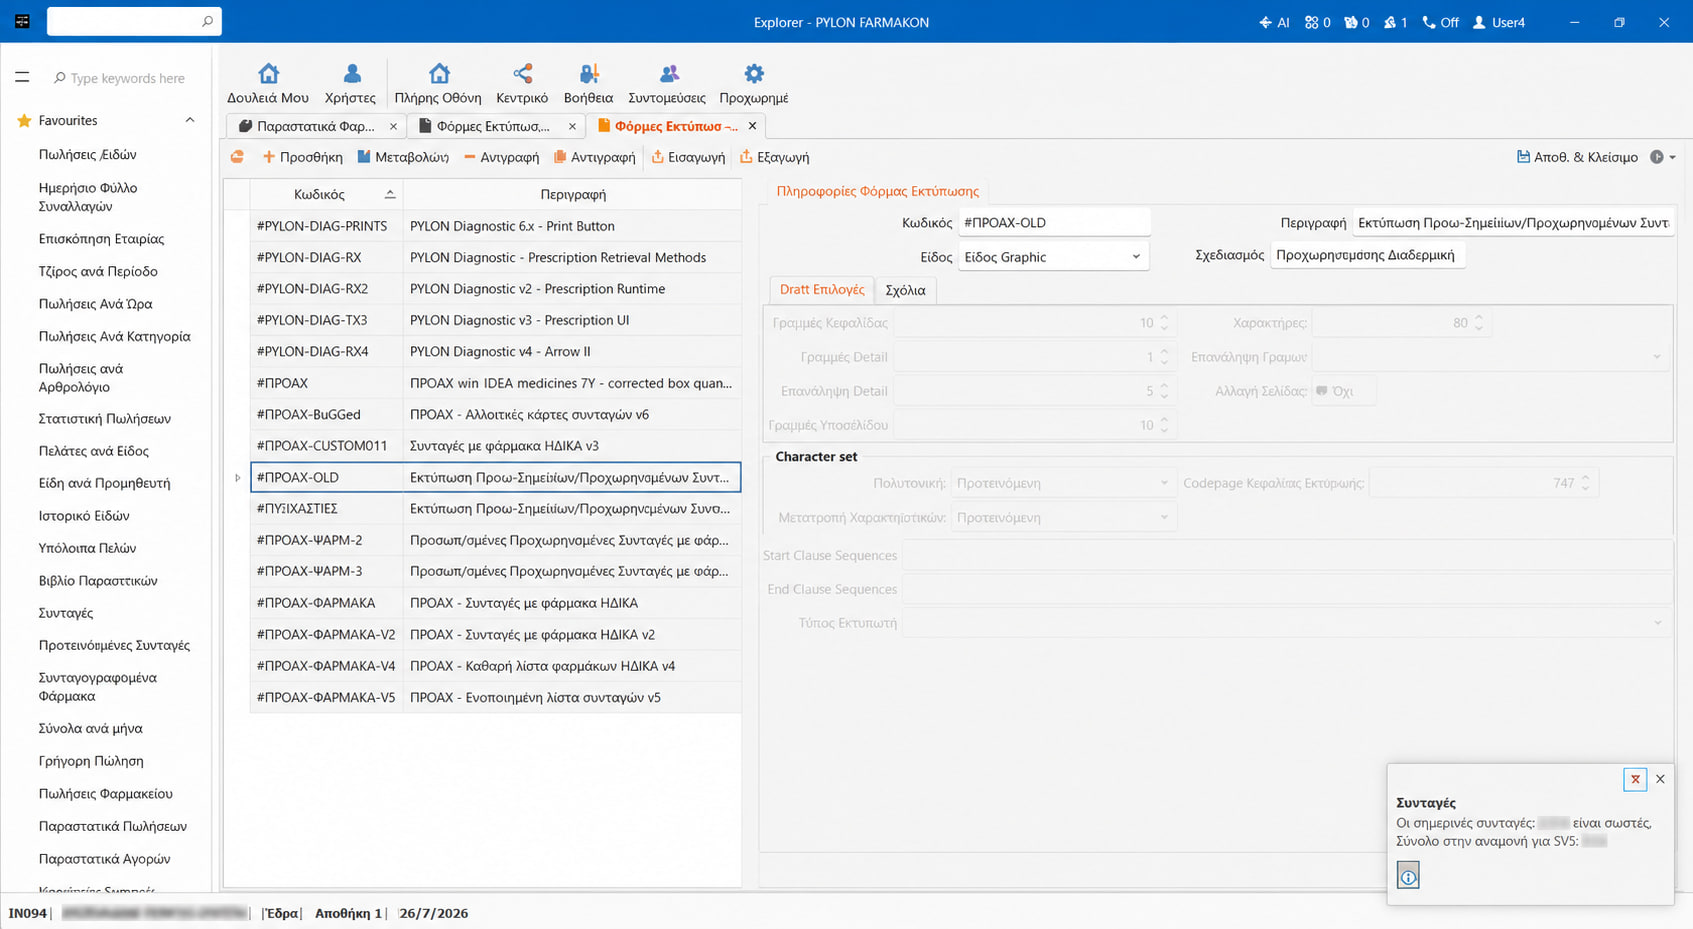Select the #PYLON-DIAG-PRINTS row
1693x929 pixels.
point(496,226)
